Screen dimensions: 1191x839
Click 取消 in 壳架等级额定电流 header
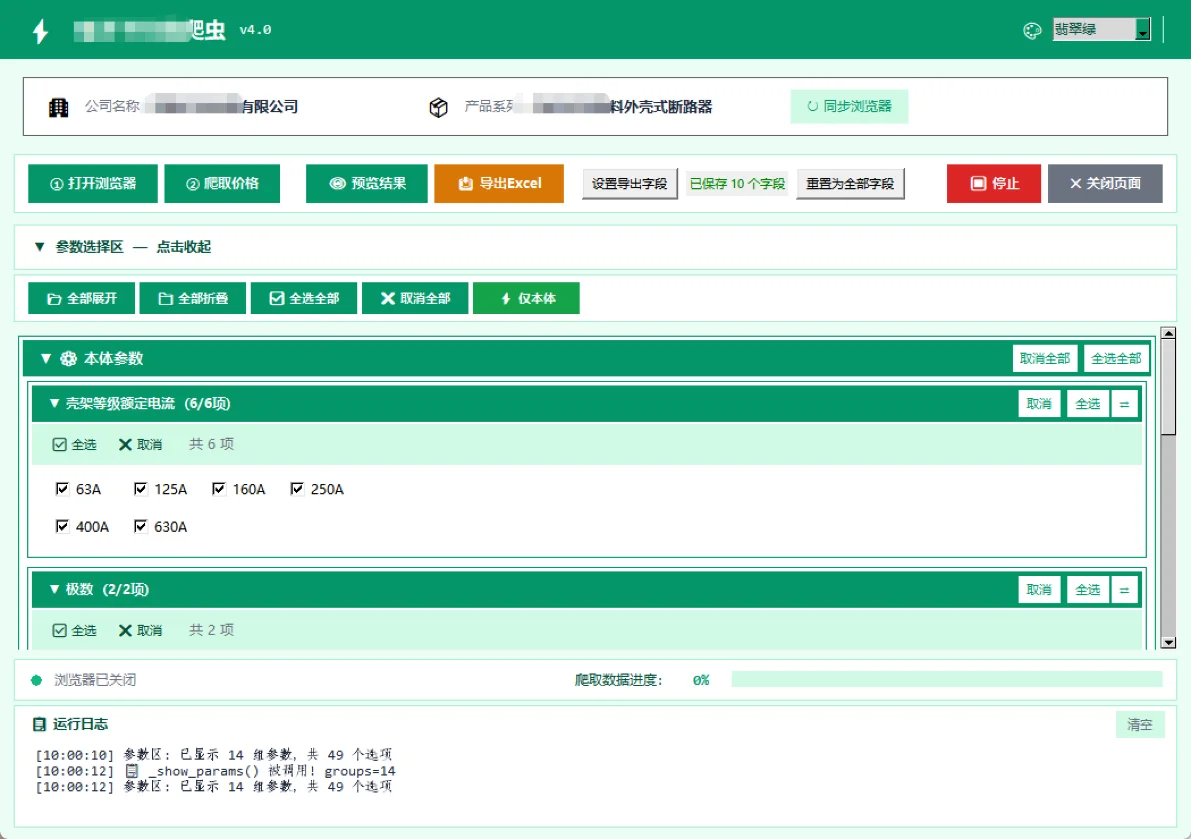(1039, 404)
